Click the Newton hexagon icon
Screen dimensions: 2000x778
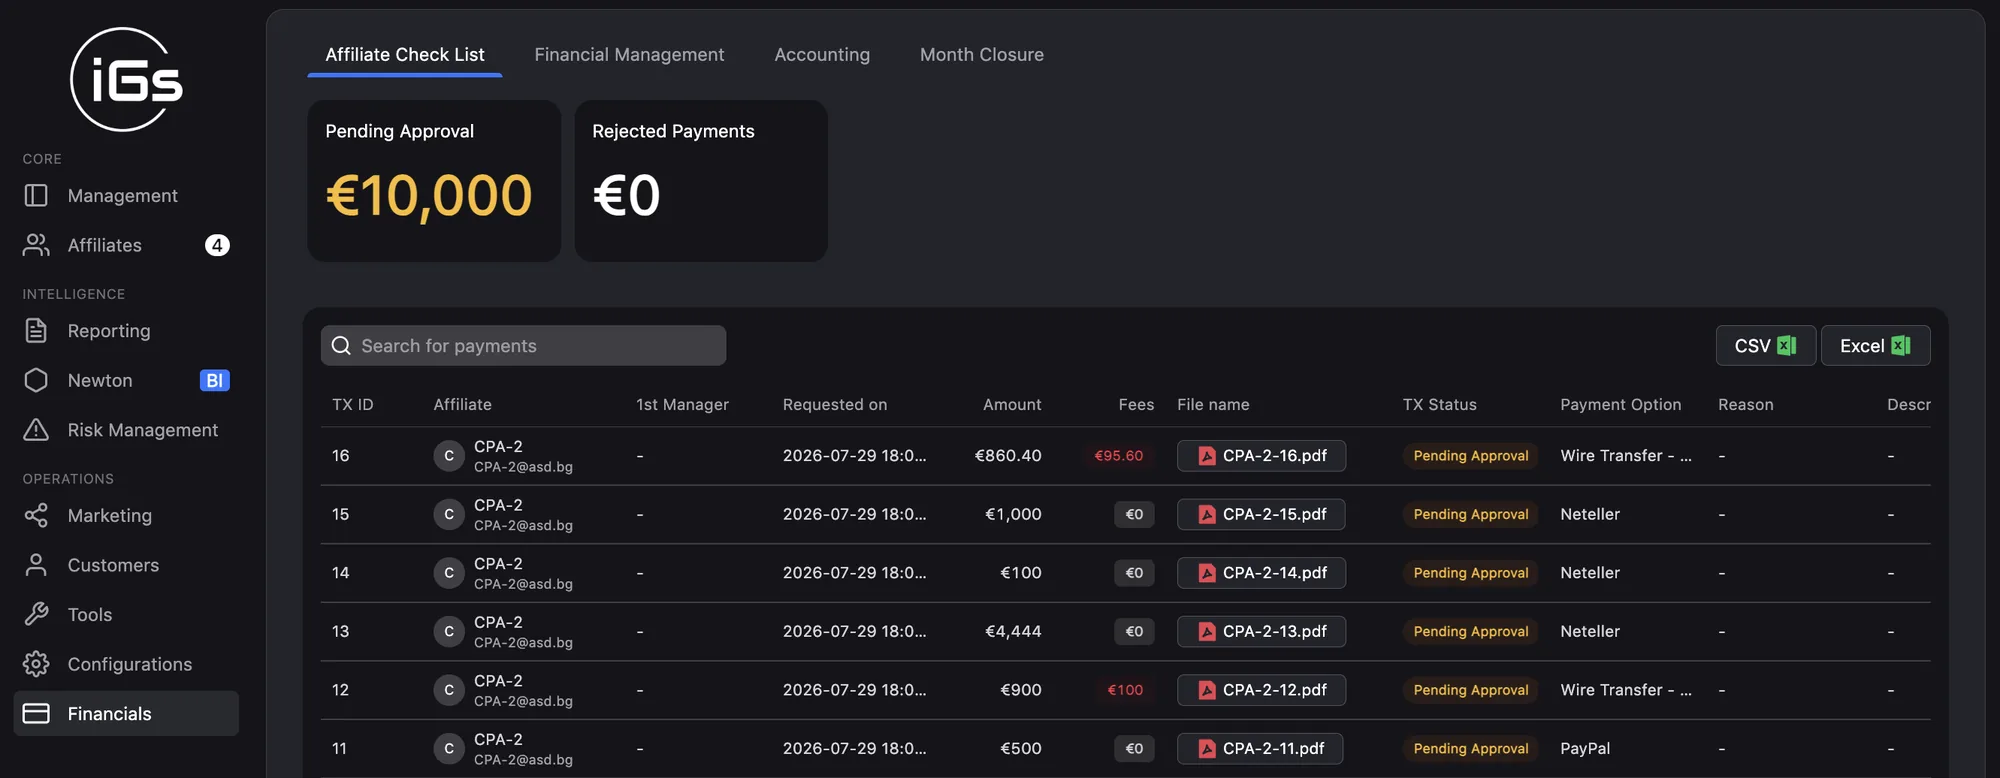pos(36,380)
